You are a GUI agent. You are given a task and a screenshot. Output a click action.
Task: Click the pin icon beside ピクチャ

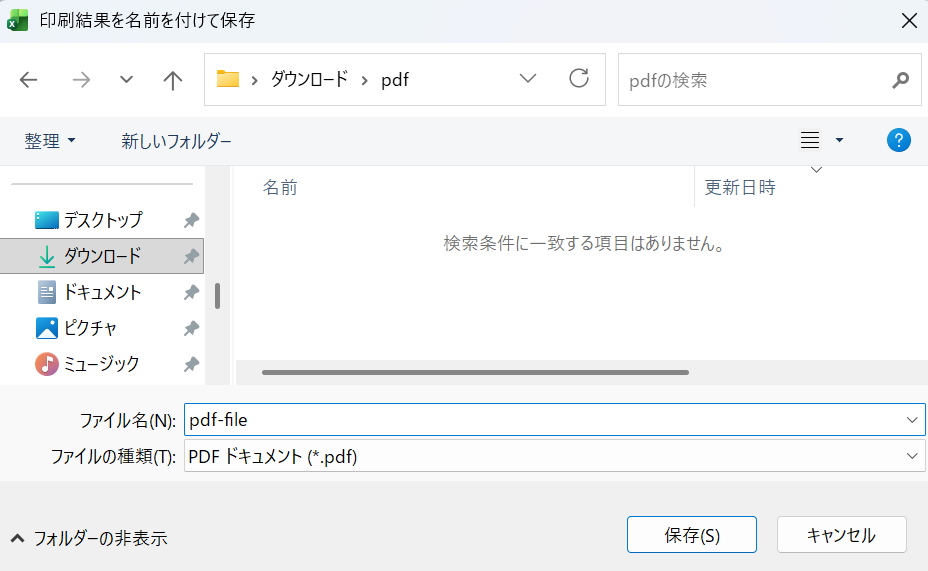point(191,328)
